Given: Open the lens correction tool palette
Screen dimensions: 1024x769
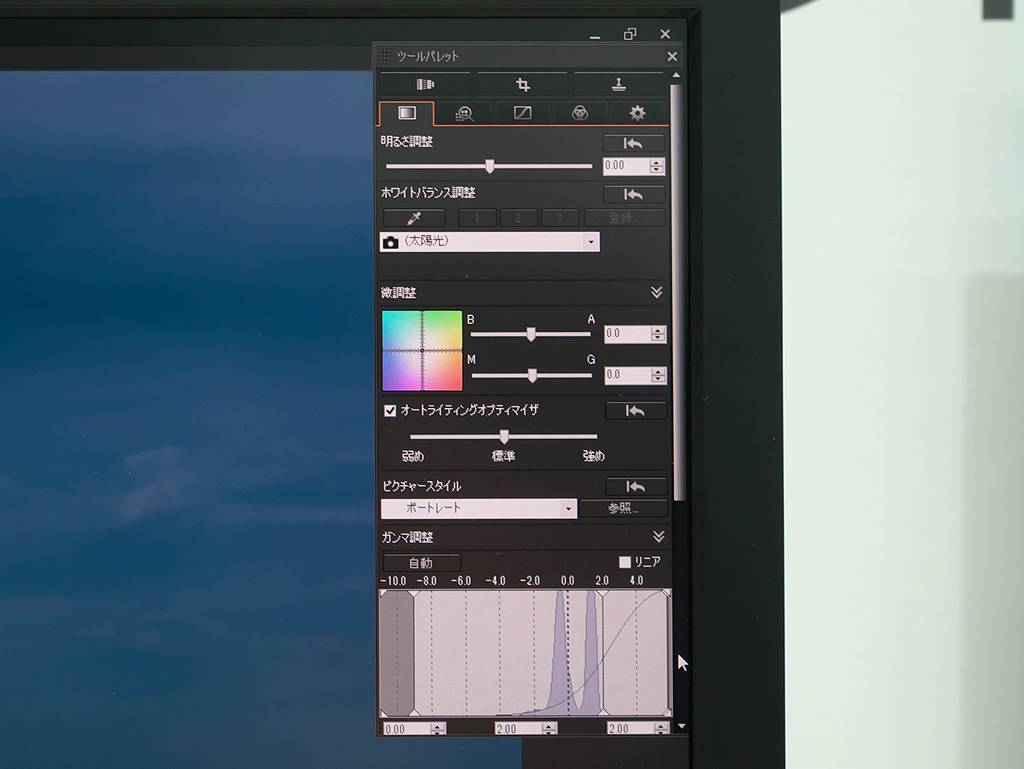Looking at the screenshot, I should pos(425,84).
